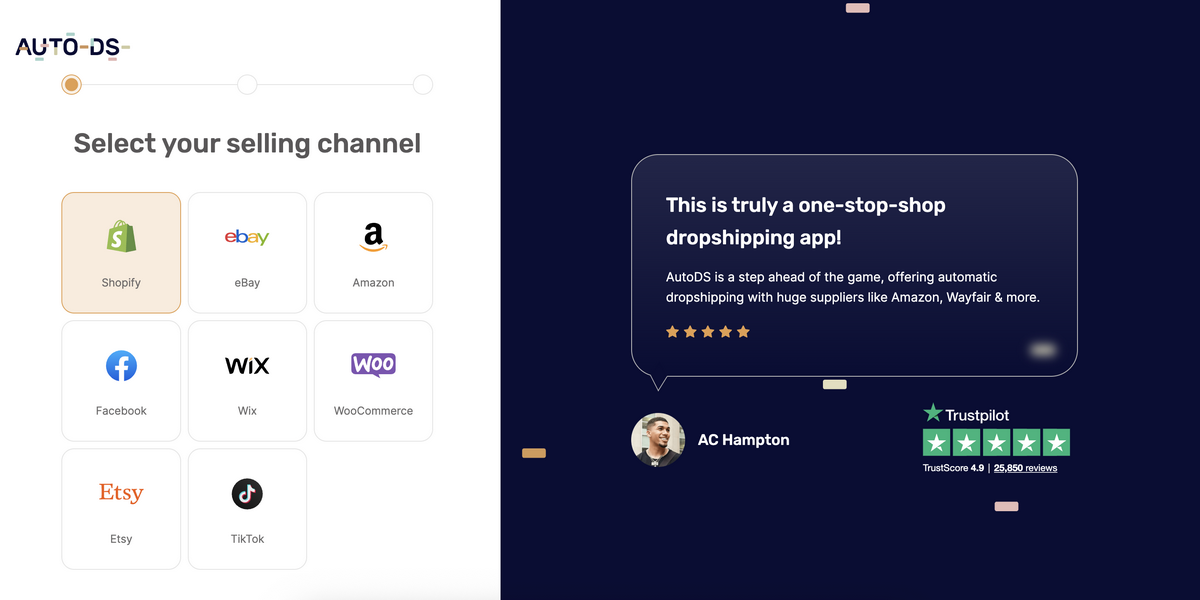The height and width of the screenshot is (600, 1200).
Task: Go to the third progress step
Action: 423,85
